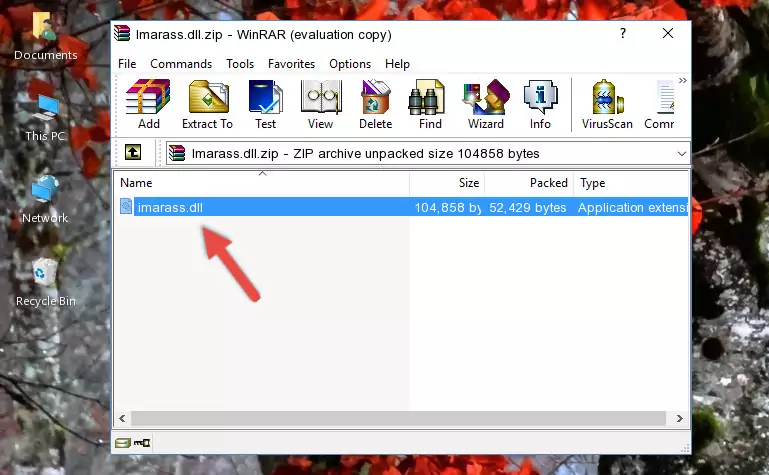Start VirusScan on the archive
Viewport: 769px width, 475px height.
[x=607, y=104]
